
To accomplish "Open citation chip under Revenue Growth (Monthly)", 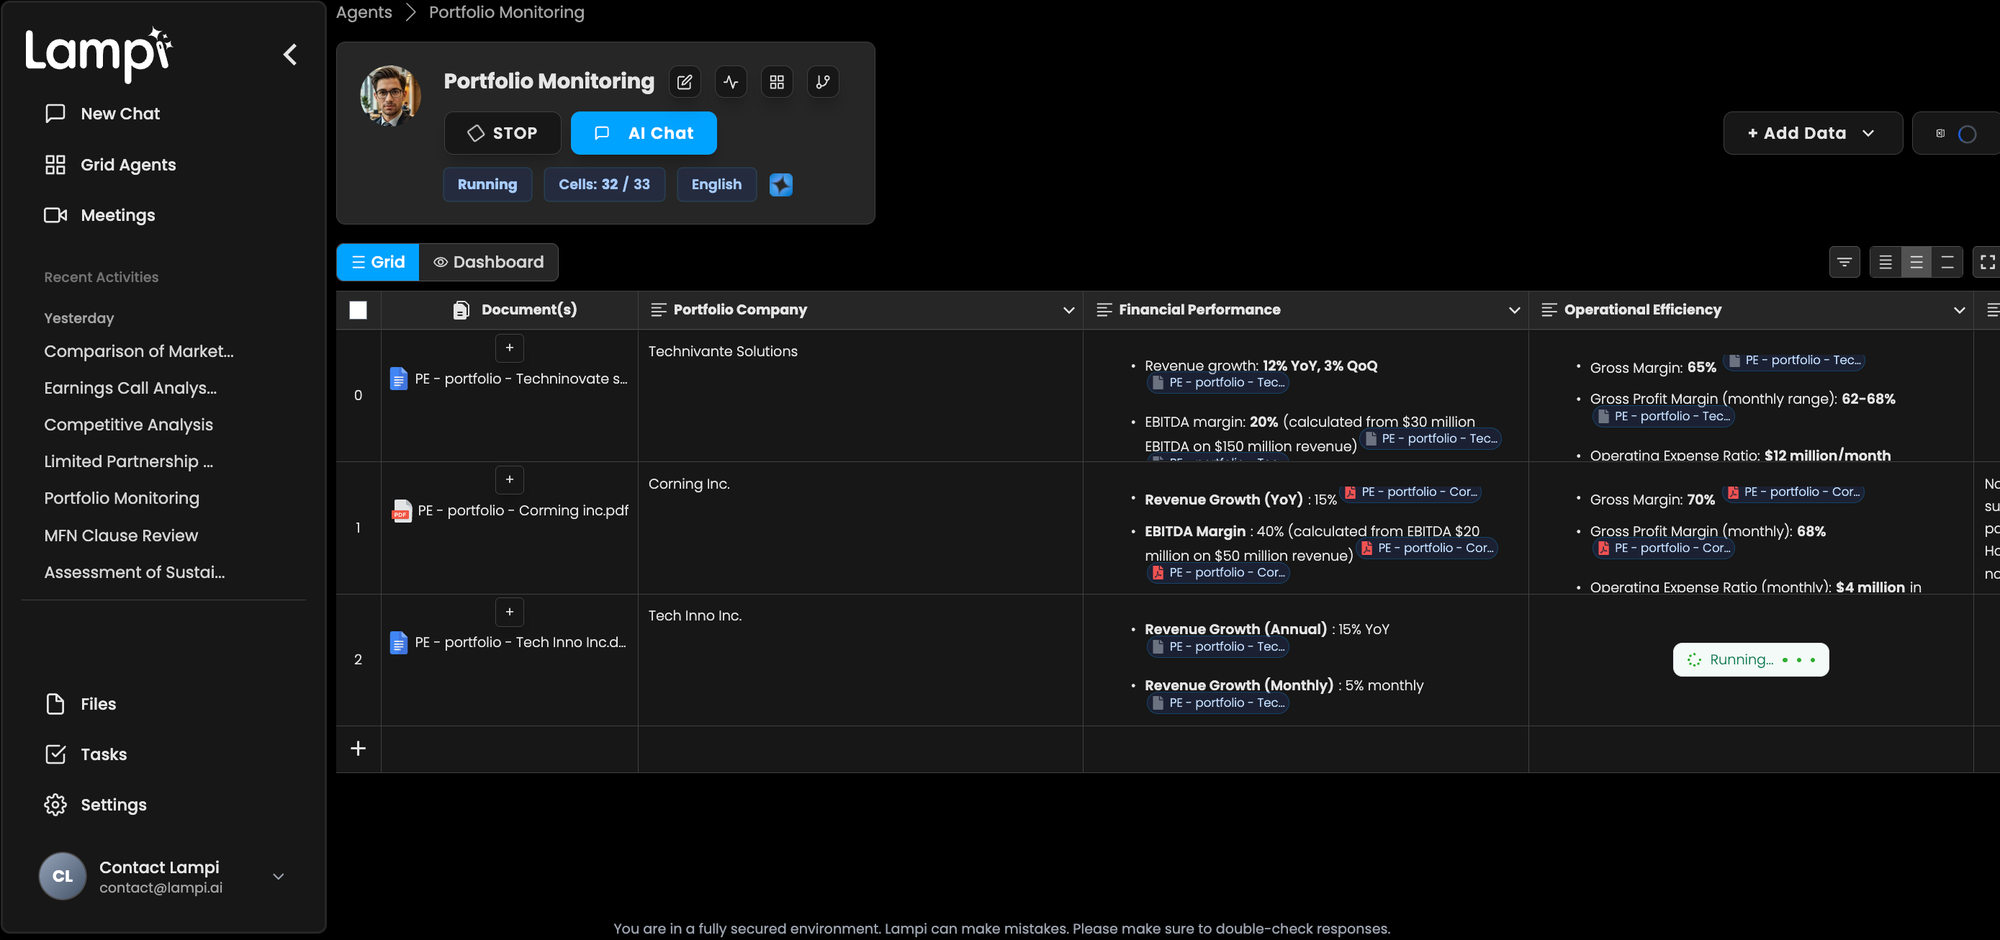I will click(x=1218, y=703).
